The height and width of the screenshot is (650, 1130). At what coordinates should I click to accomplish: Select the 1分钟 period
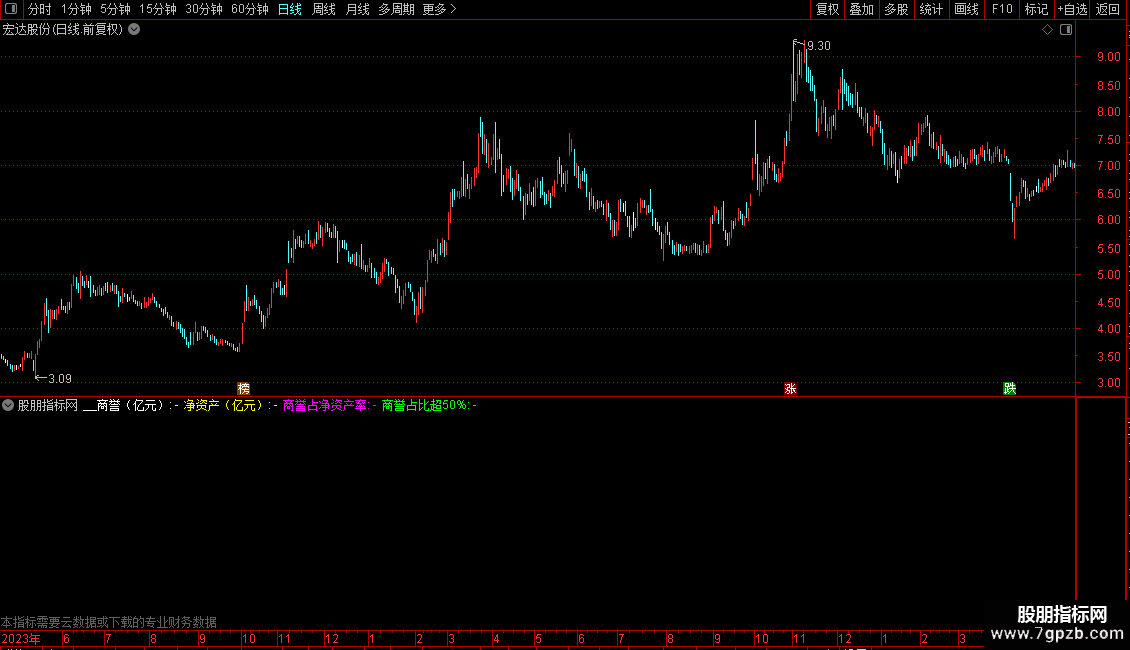point(76,9)
